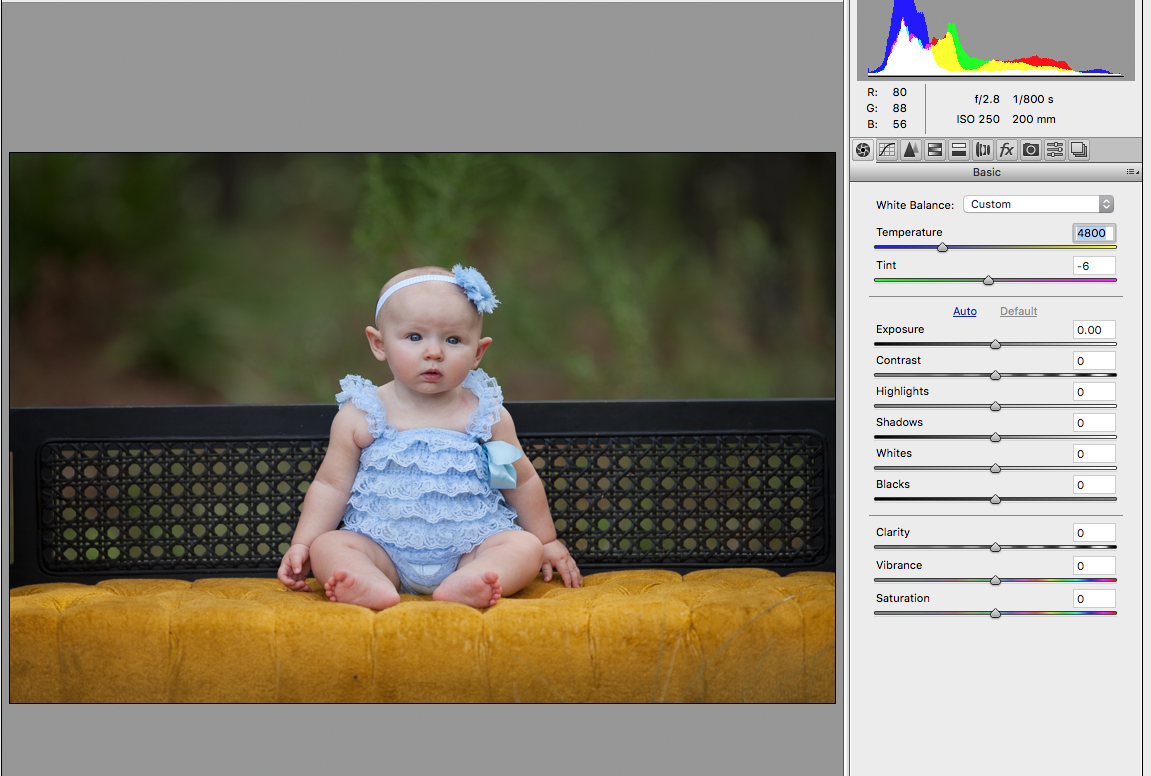Open the Snapshots panel
The width and height of the screenshot is (1151, 776).
[1078, 150]
